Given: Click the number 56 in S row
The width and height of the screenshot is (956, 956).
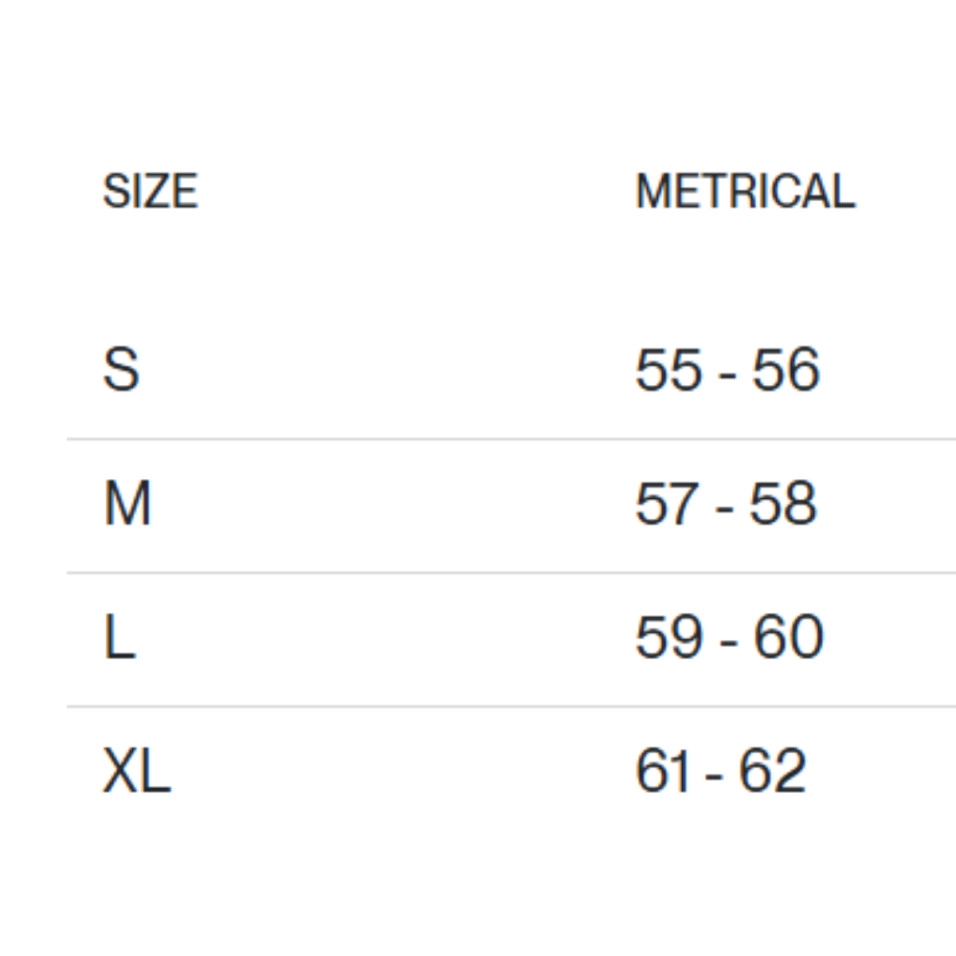Looking at the screenshot, I should [x=786, y=370].
